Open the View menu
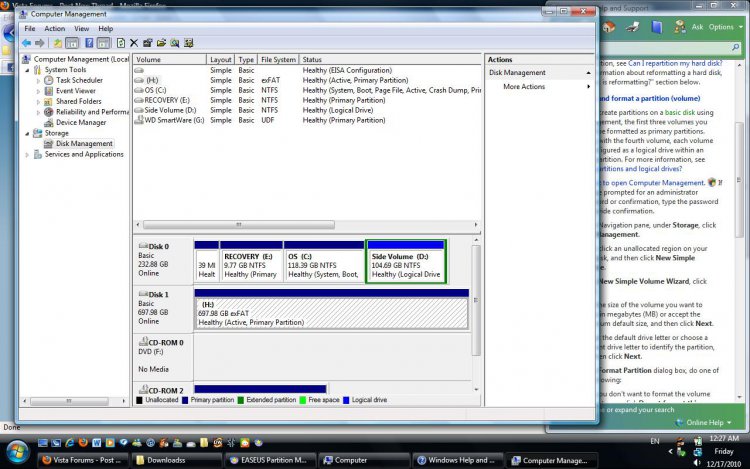 [x=81, y=29]
